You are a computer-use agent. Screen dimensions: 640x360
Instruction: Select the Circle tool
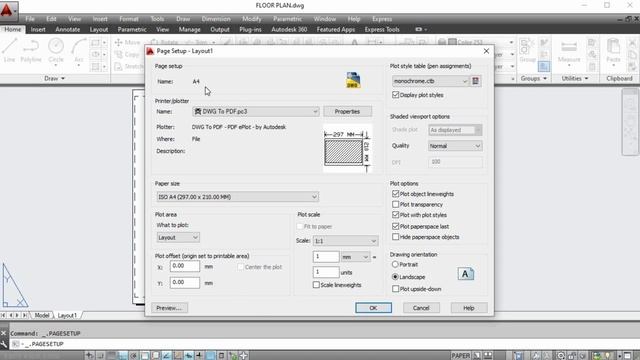(x=56, y=50)
